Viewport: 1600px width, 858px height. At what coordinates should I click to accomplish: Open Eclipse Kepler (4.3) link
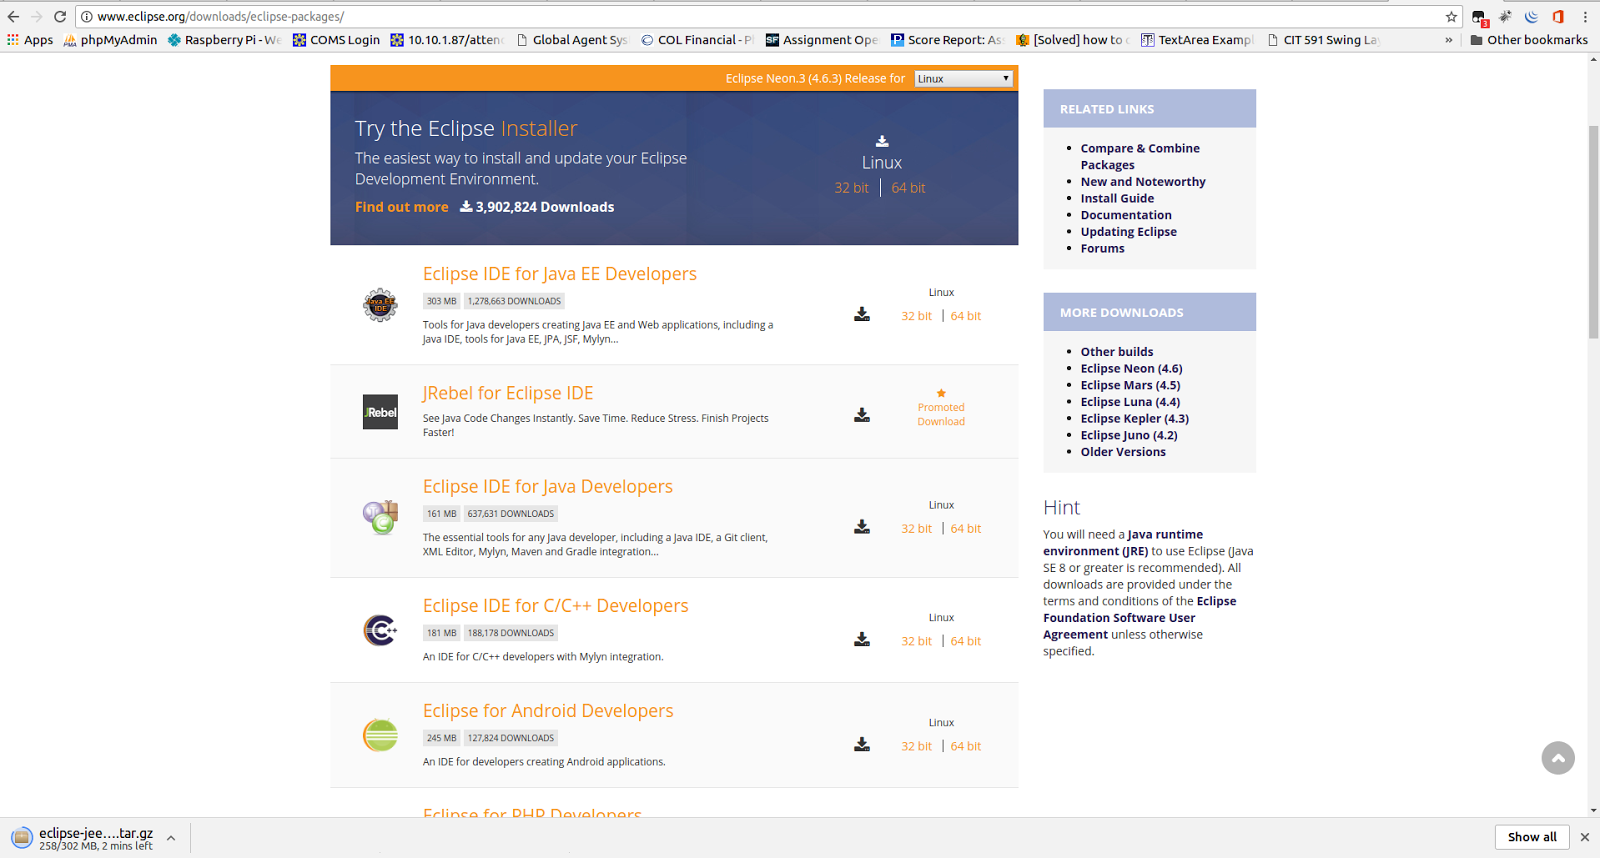coord(1134,419)
